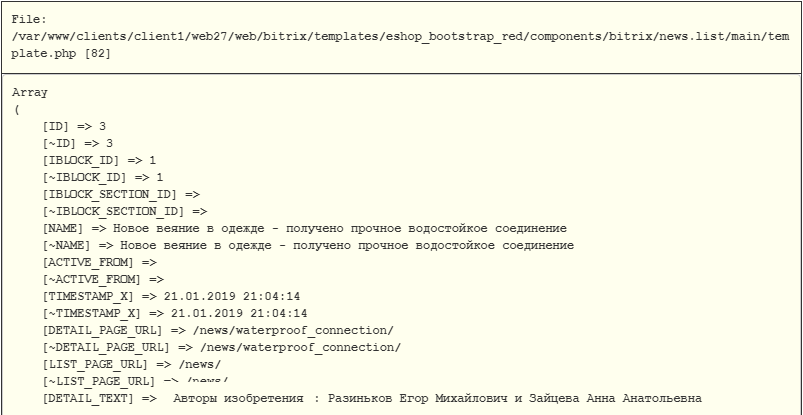Click the line number [82]

(x=97, y=53)
